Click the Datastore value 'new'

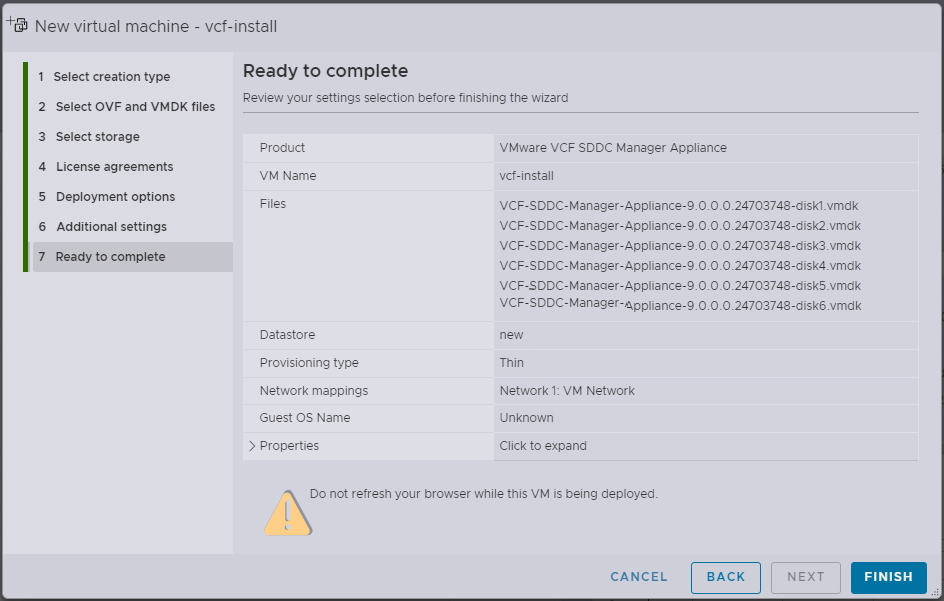tap(511, 335)
